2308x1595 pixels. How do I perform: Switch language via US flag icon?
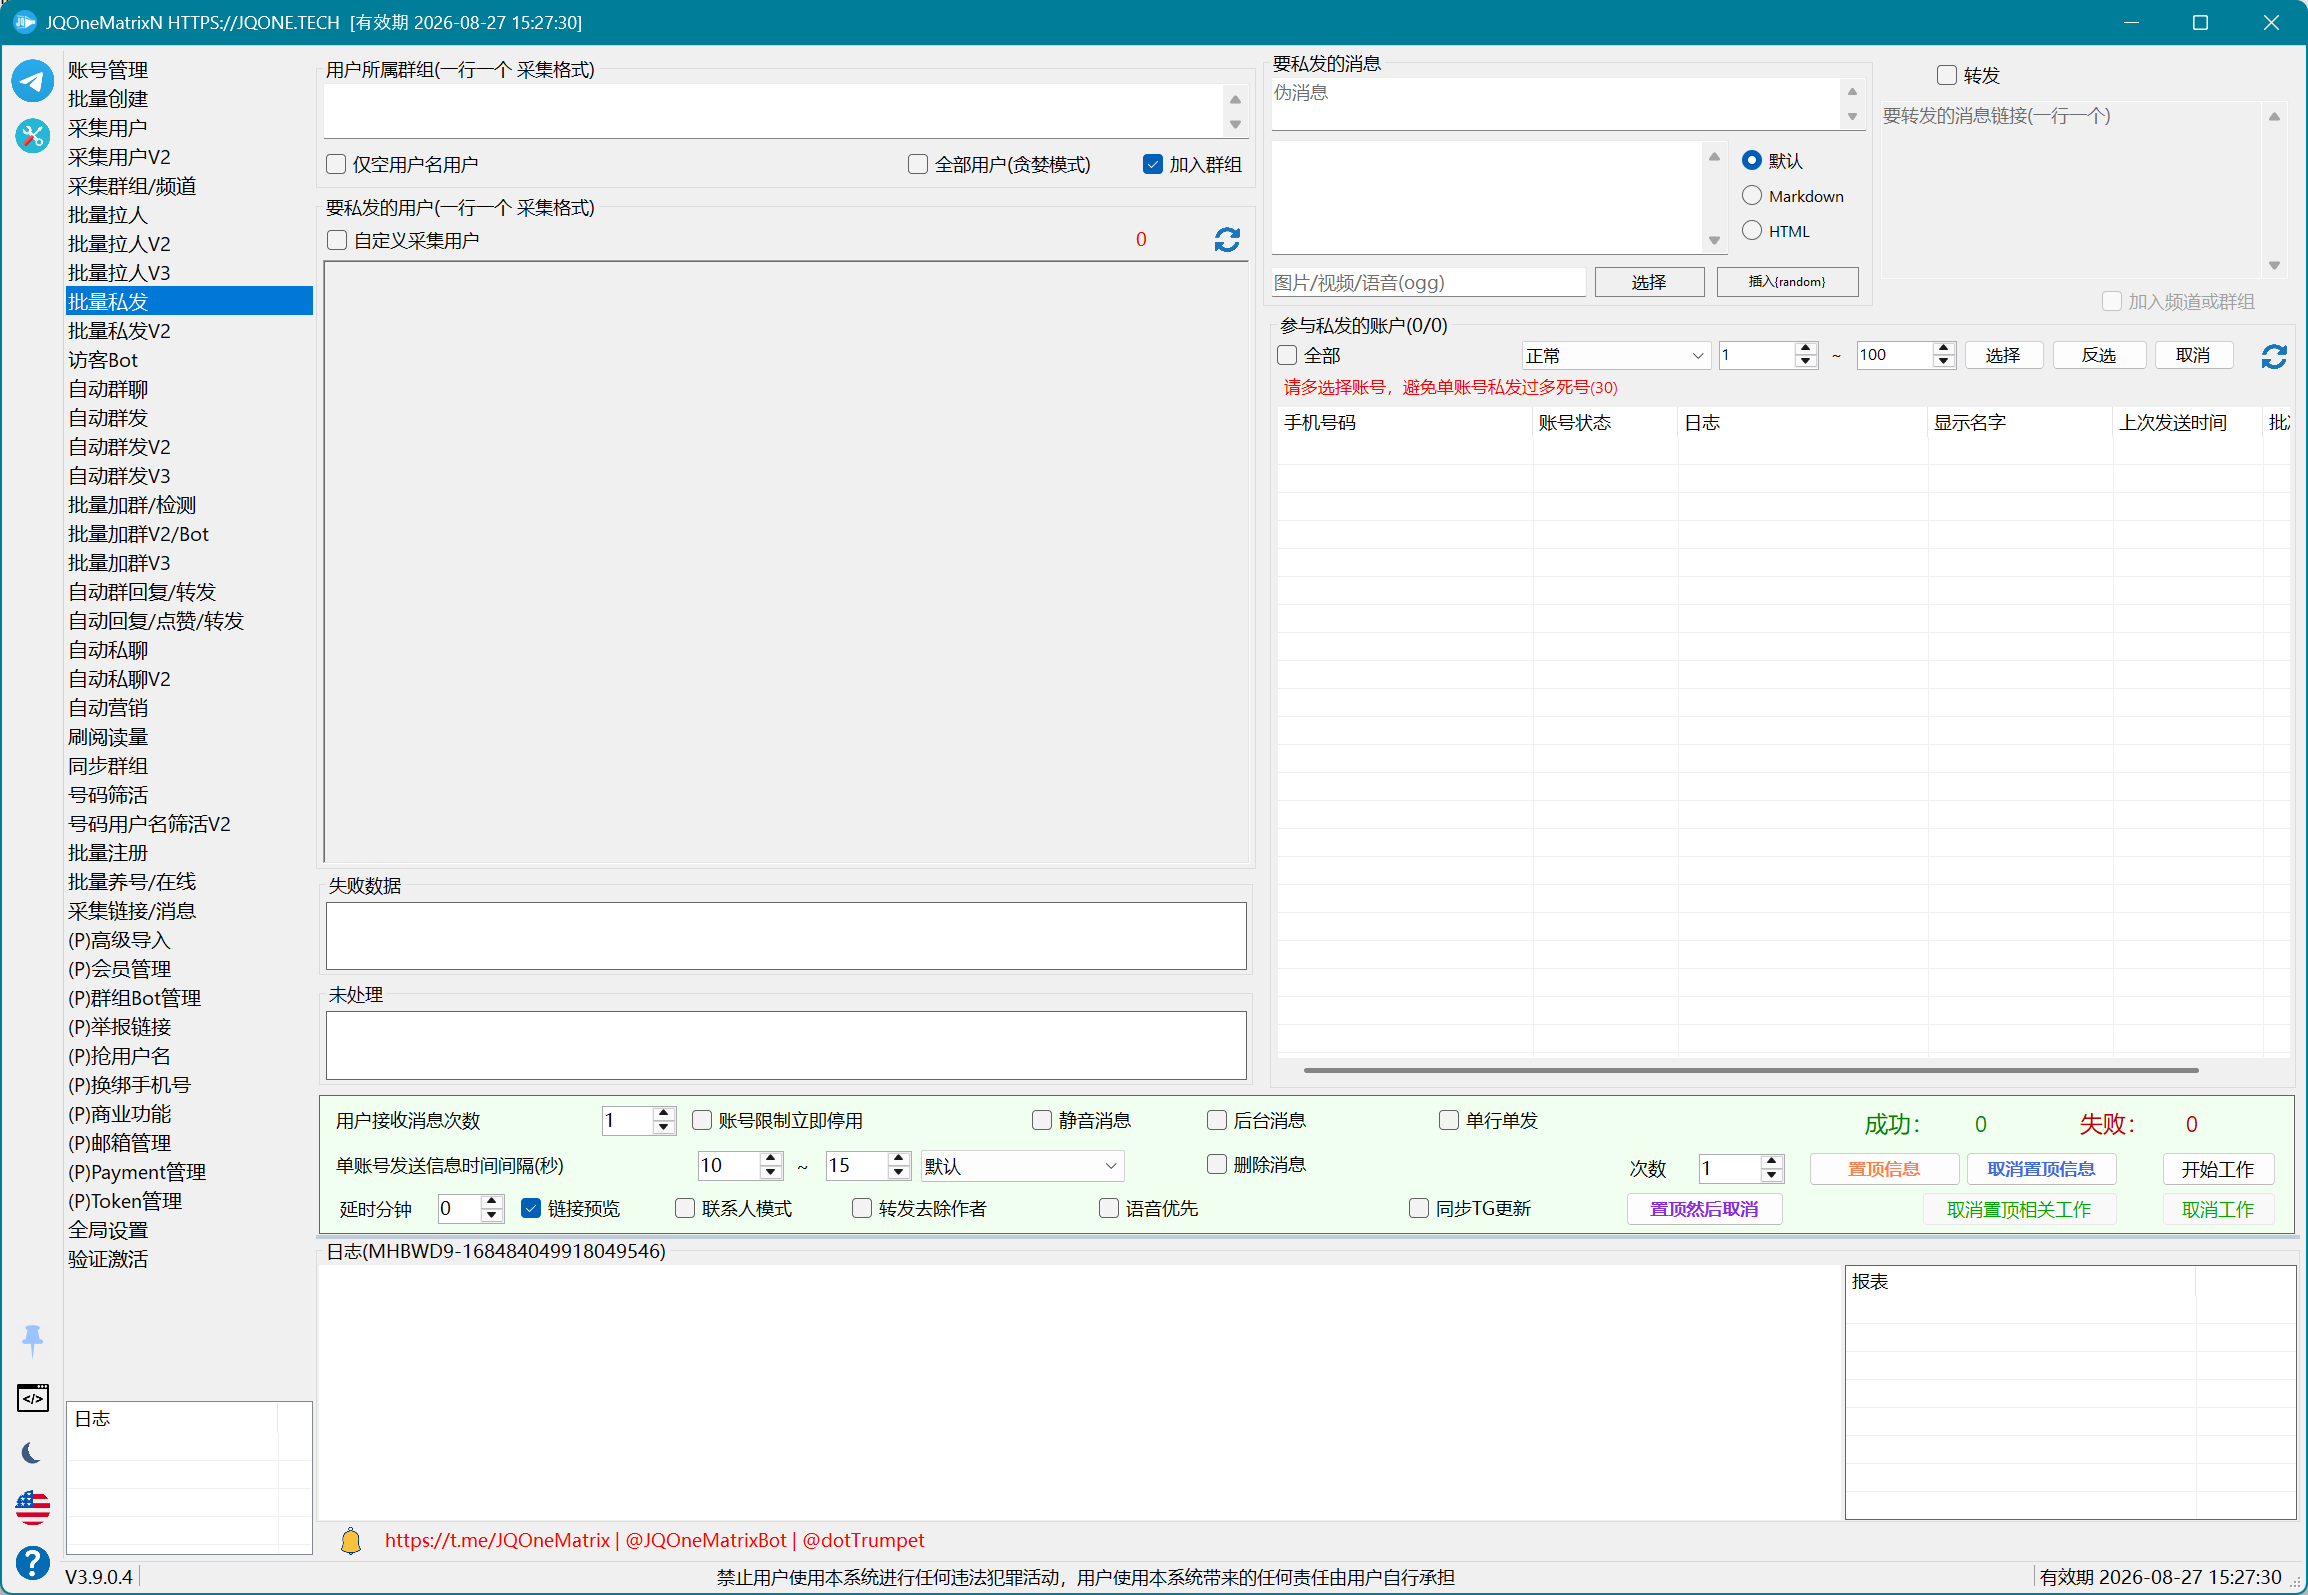[32, 1507]
